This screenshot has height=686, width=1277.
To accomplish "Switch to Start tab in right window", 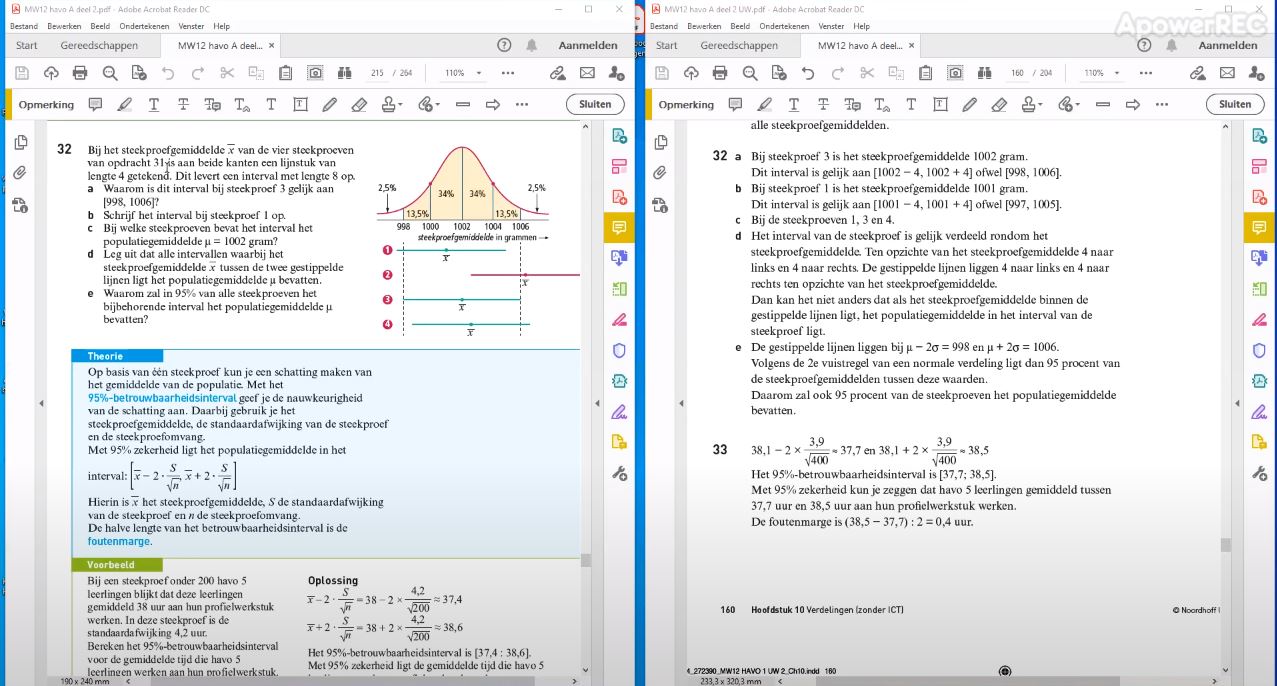I will 667,45.
